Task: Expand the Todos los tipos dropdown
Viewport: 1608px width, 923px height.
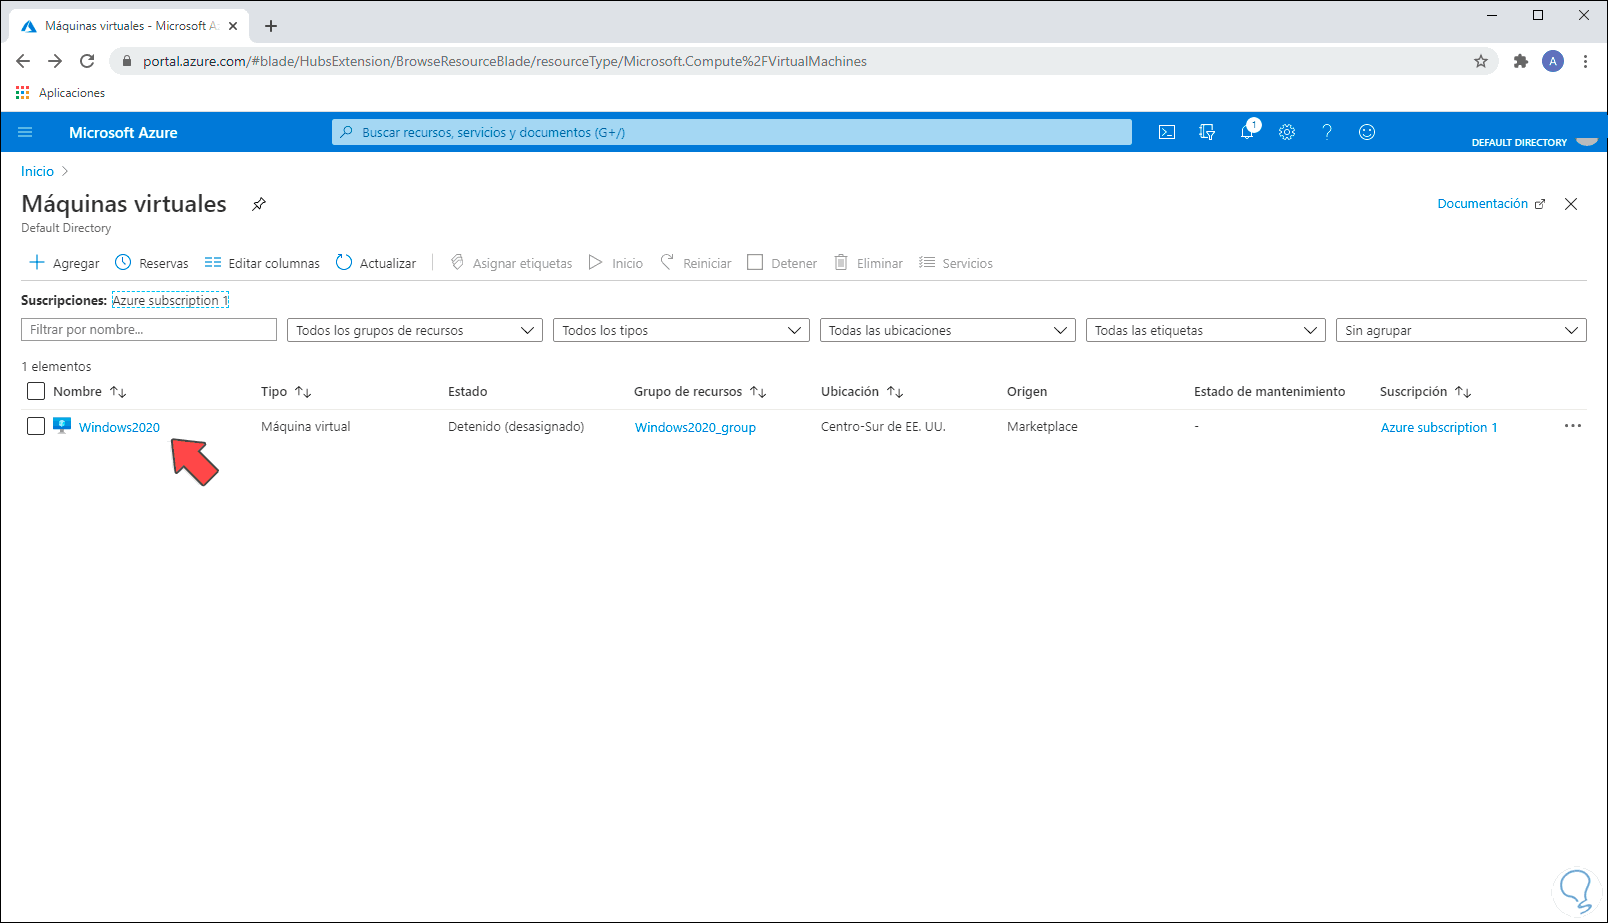Action: [x=681, y=330]
